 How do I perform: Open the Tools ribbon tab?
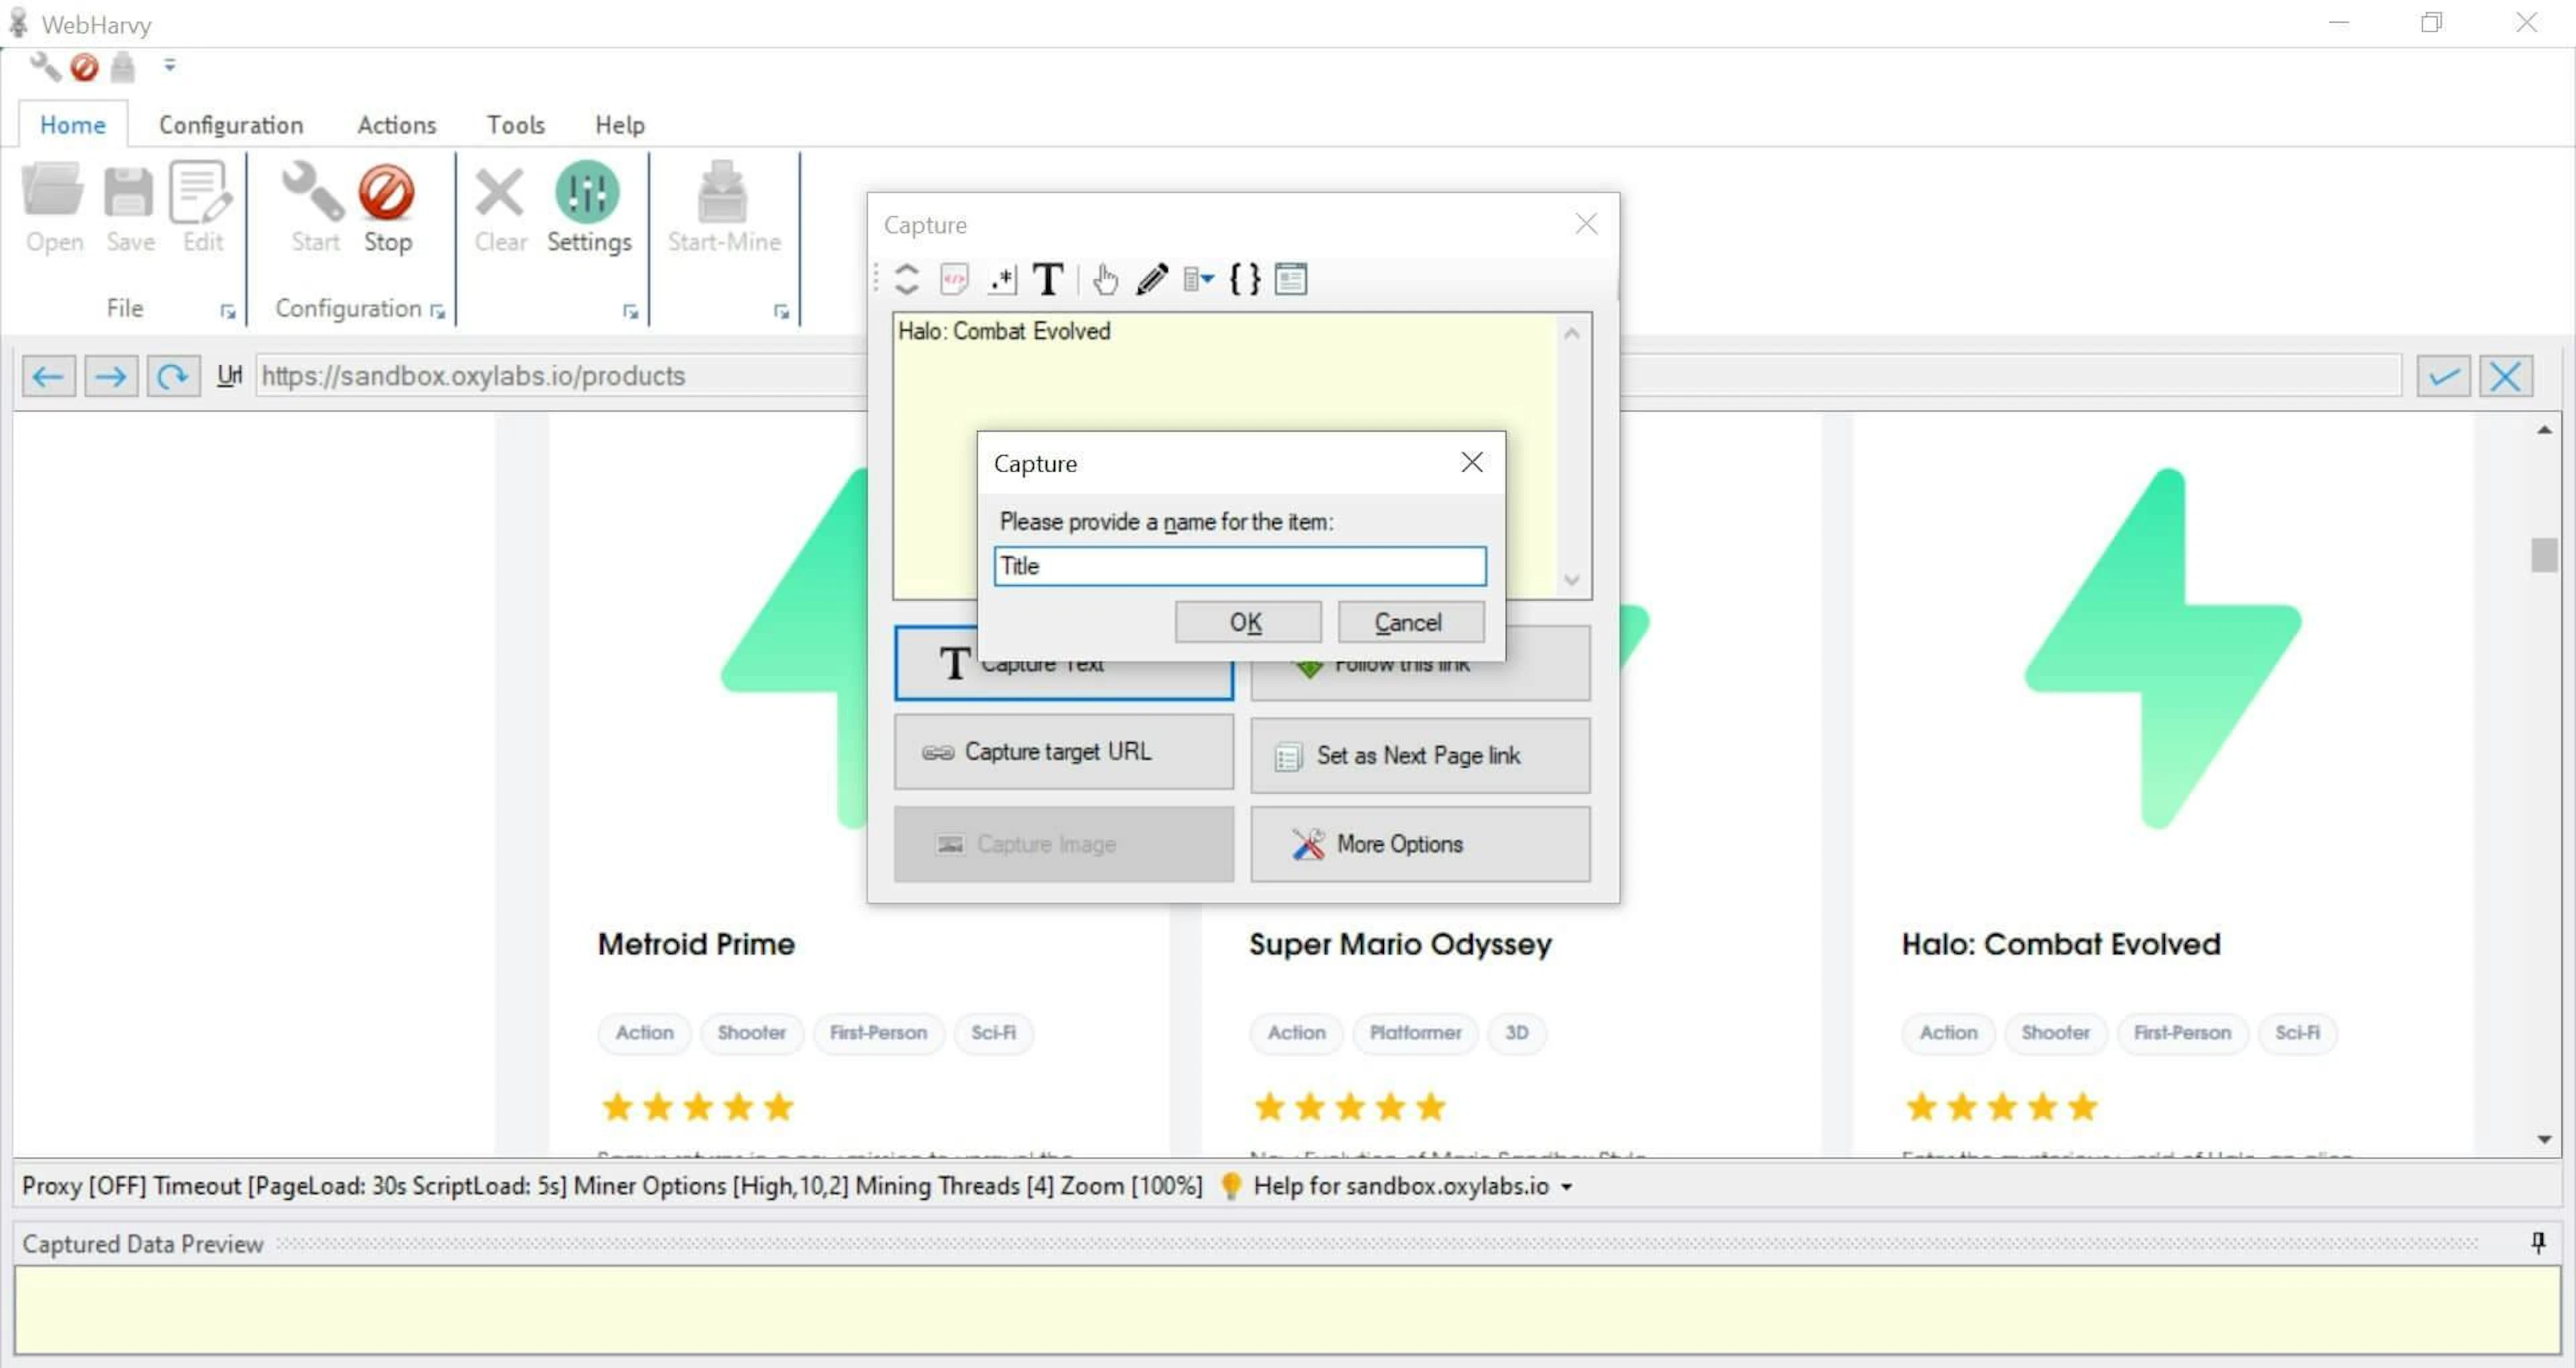tap(516, 125)
